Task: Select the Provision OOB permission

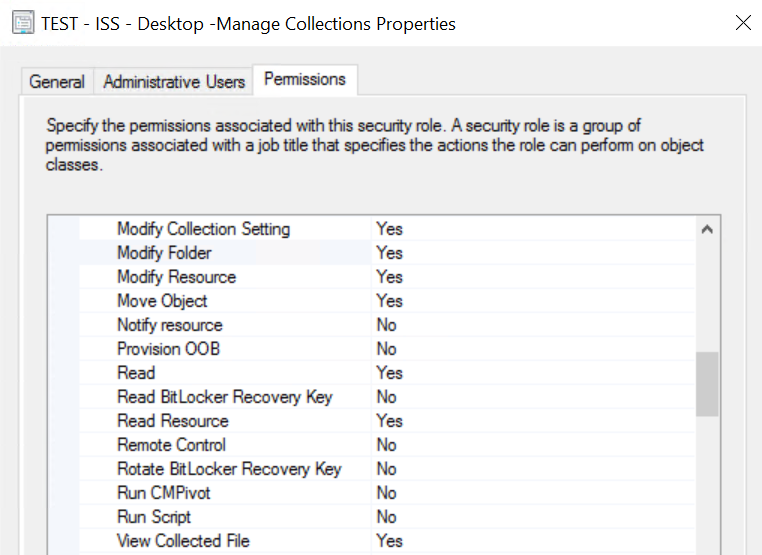Action: [x=387, y=349]
